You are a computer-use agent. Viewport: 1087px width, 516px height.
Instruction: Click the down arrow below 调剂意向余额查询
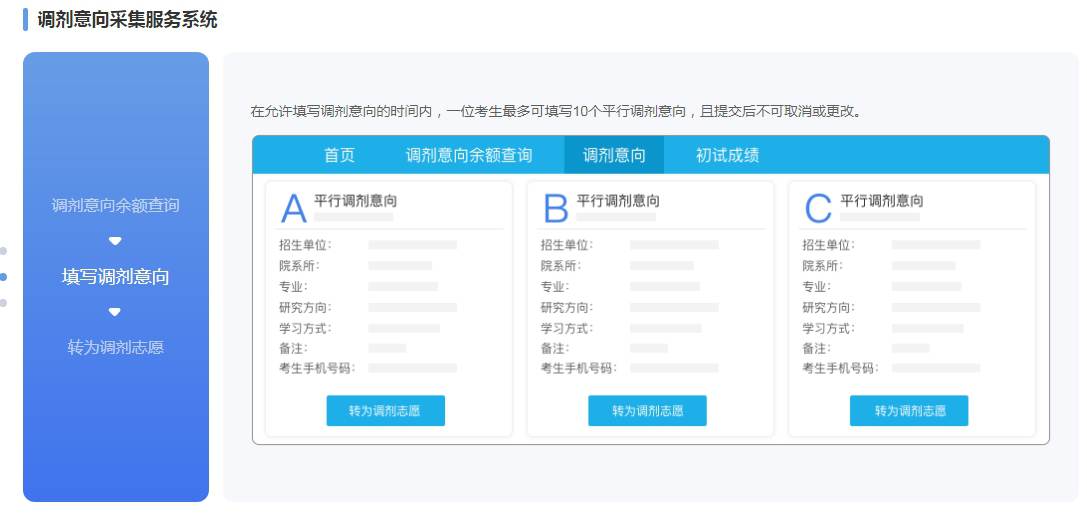(115, 241)
